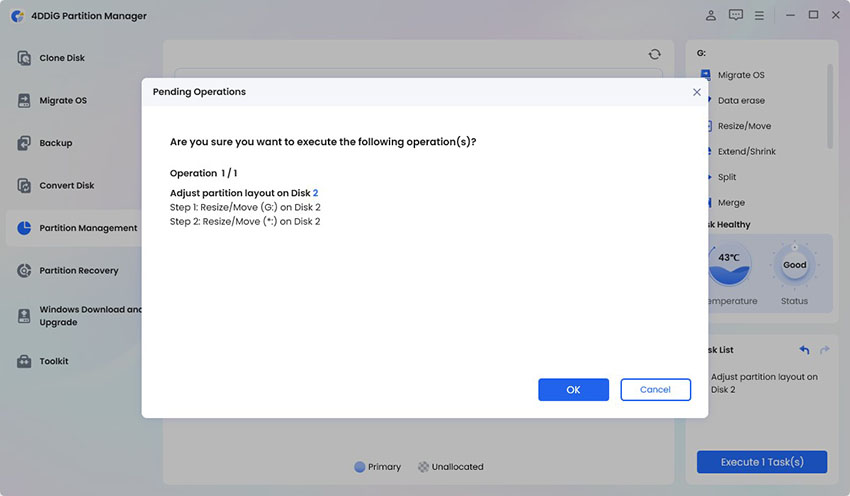Choose Split in actions panel

(727, 177)
